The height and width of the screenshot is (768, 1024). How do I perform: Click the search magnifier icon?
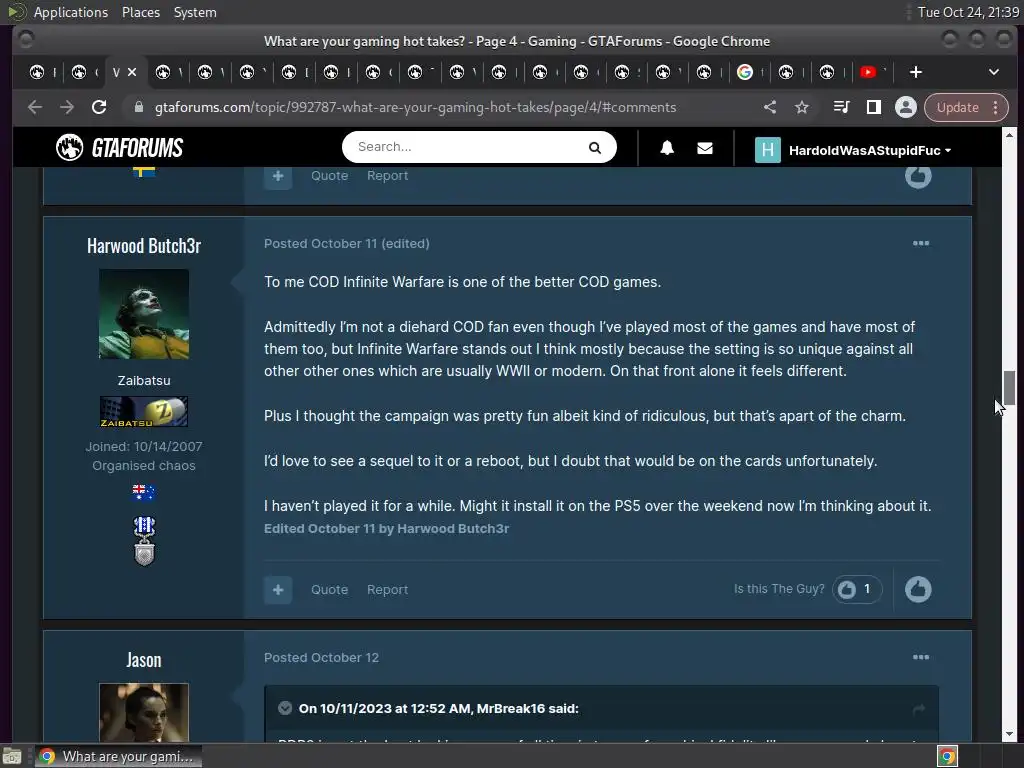coord(594,148)
